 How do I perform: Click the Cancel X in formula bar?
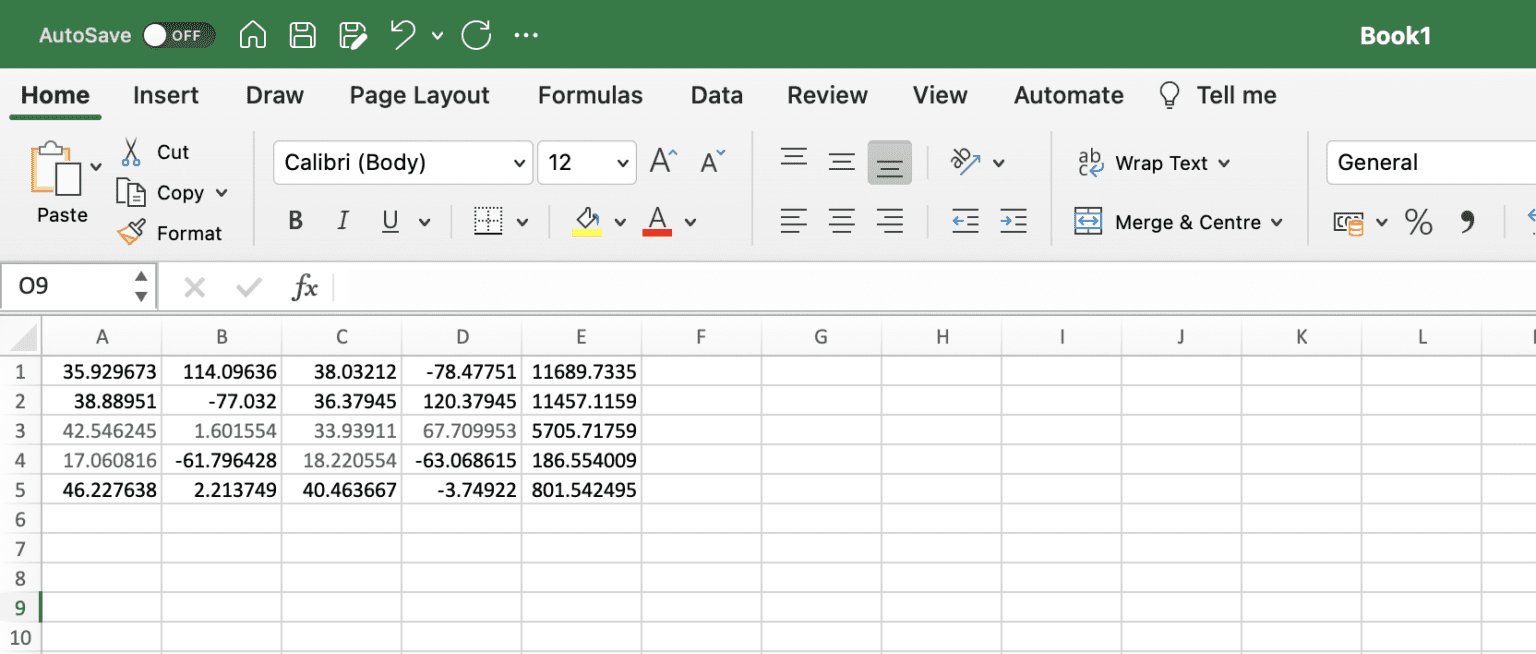click(195, 289)
